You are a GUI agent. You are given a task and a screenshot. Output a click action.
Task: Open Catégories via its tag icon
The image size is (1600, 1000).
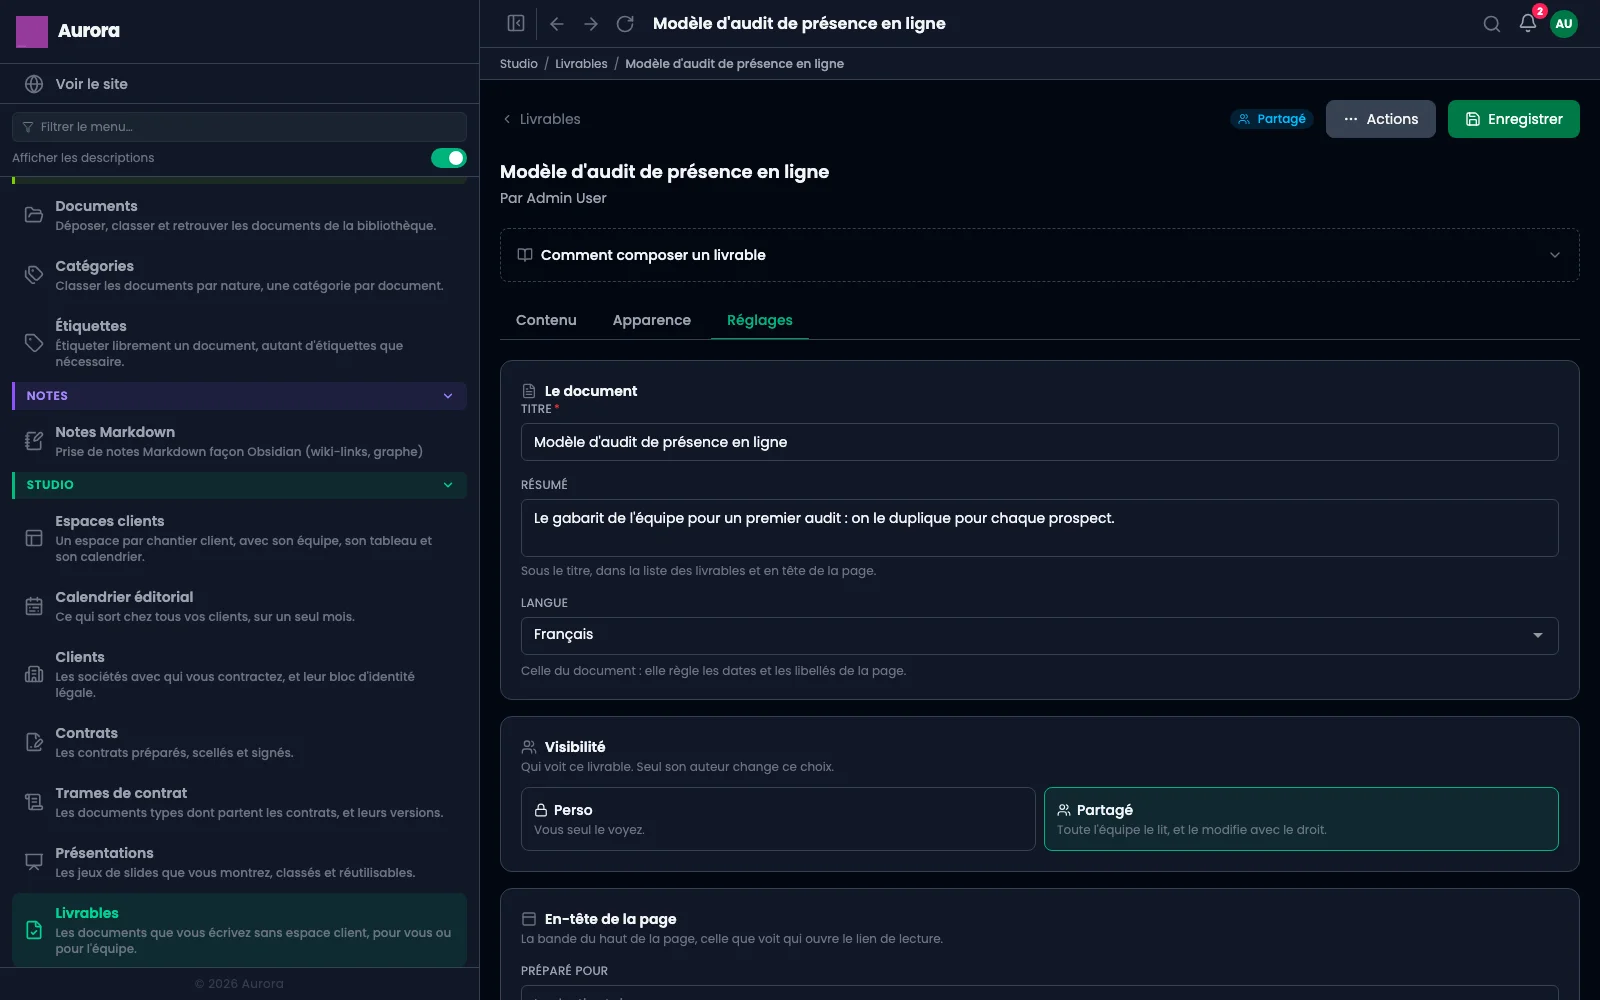click(34, 275)
